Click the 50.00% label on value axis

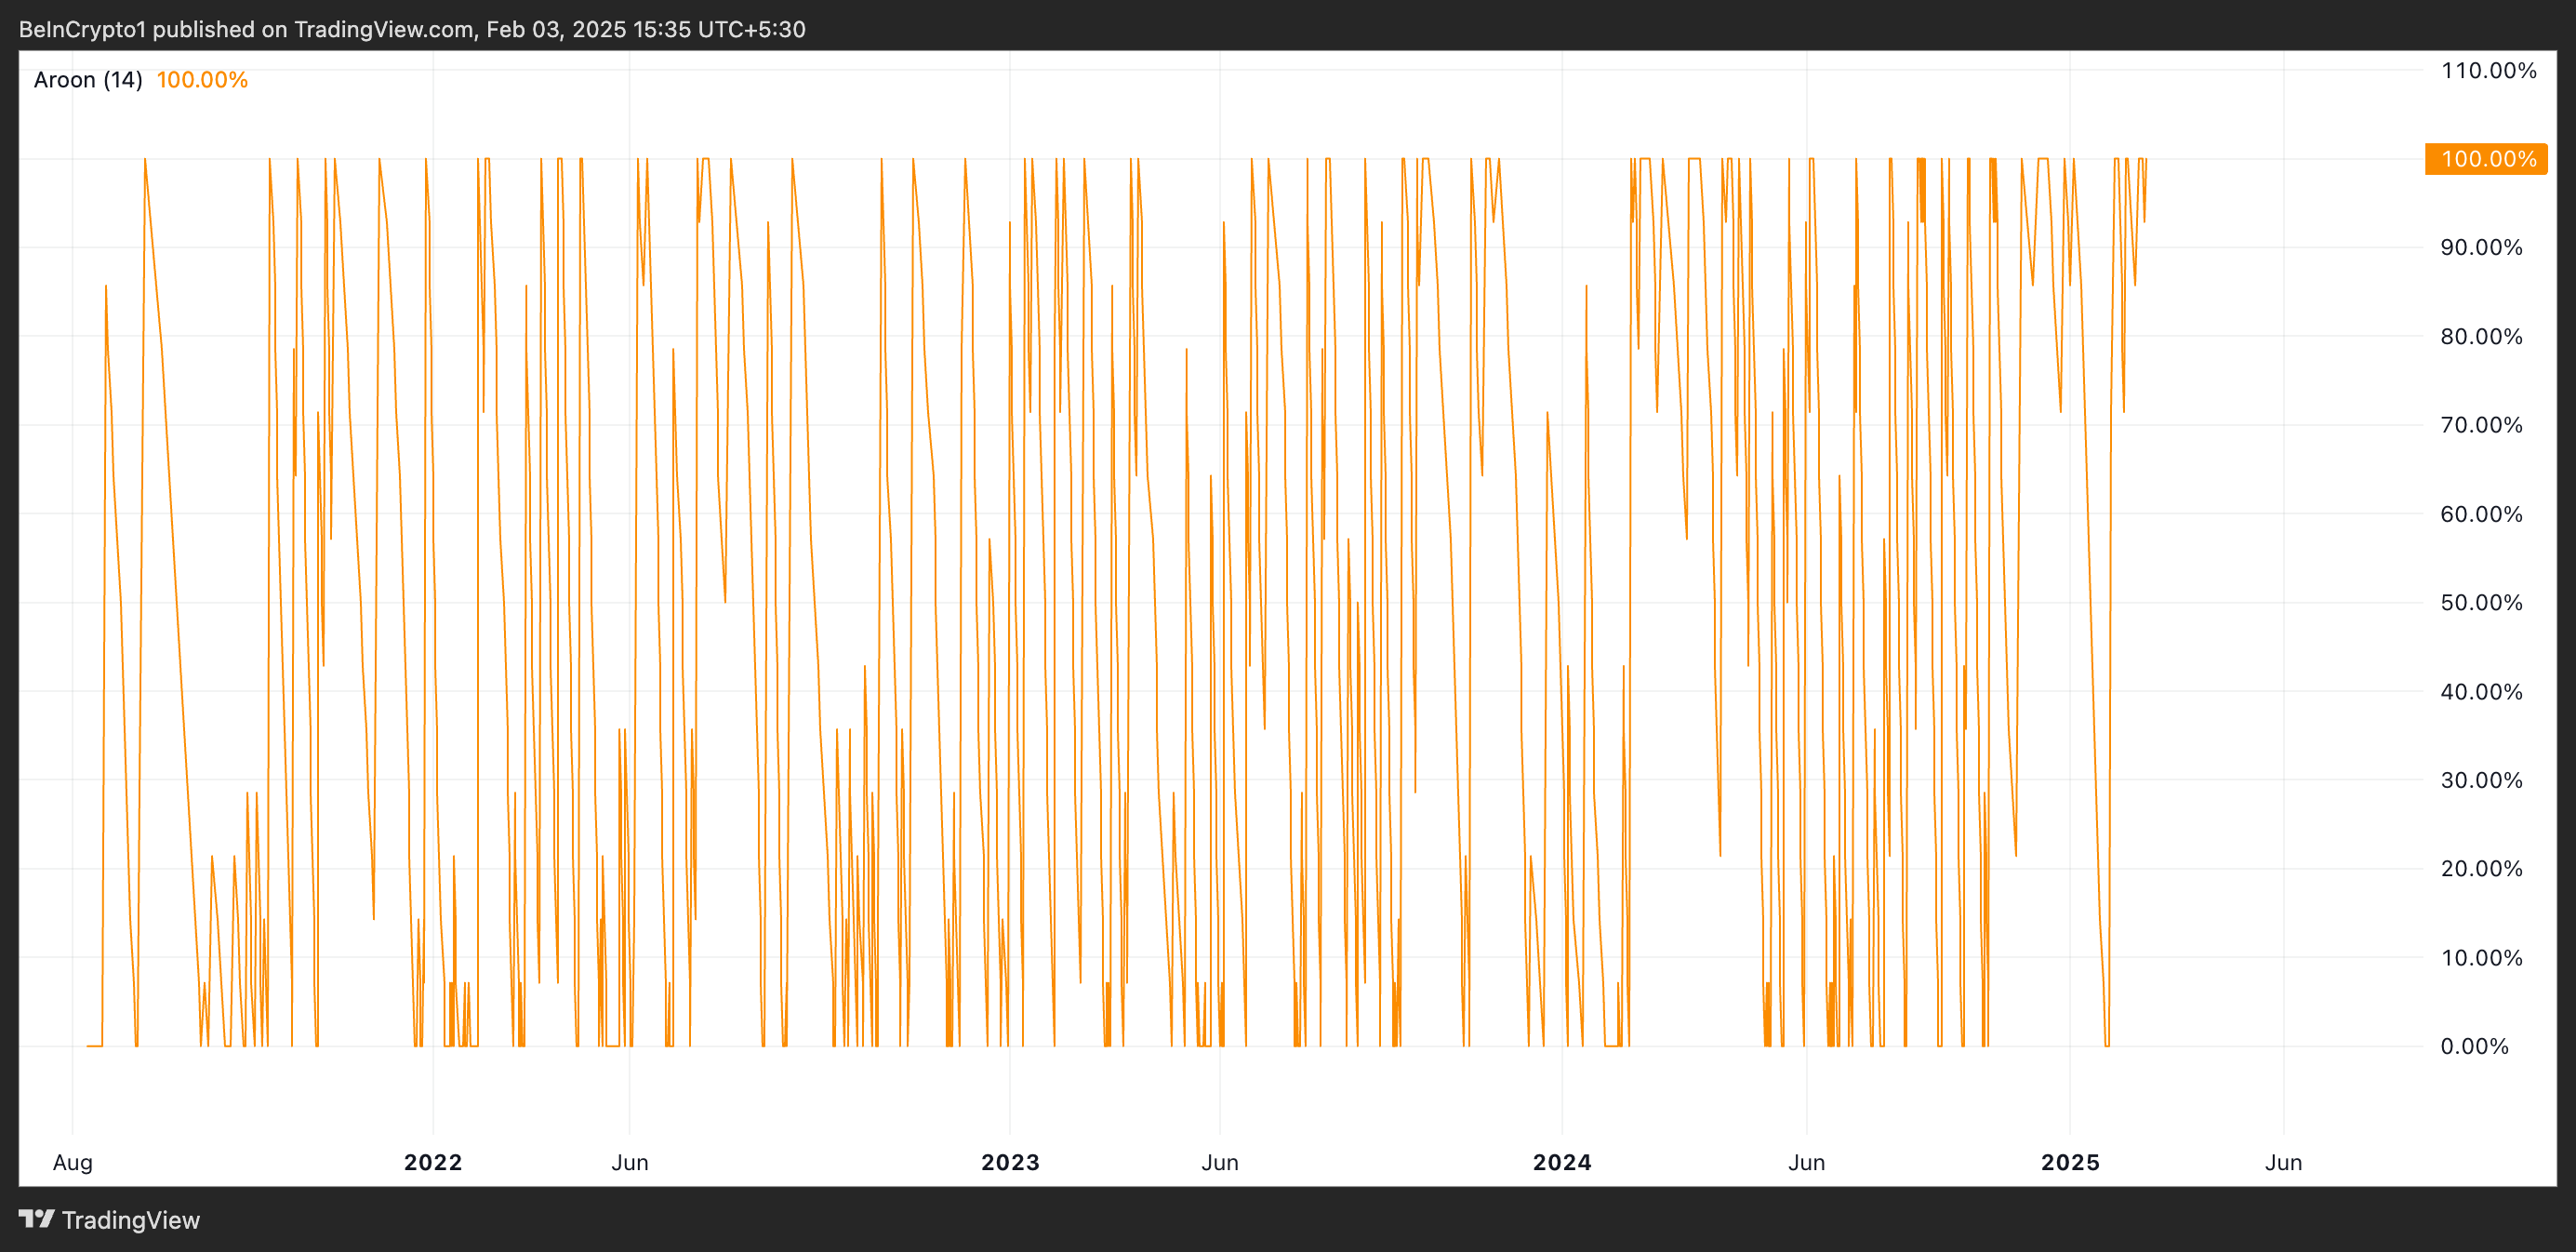coord(2481,602)
